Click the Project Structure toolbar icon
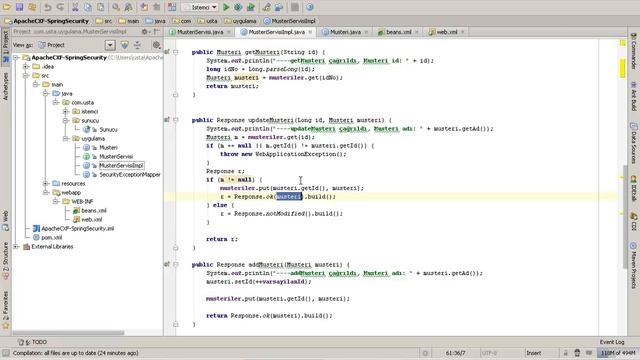Screen dimensions: 640x360 [279, 7]
